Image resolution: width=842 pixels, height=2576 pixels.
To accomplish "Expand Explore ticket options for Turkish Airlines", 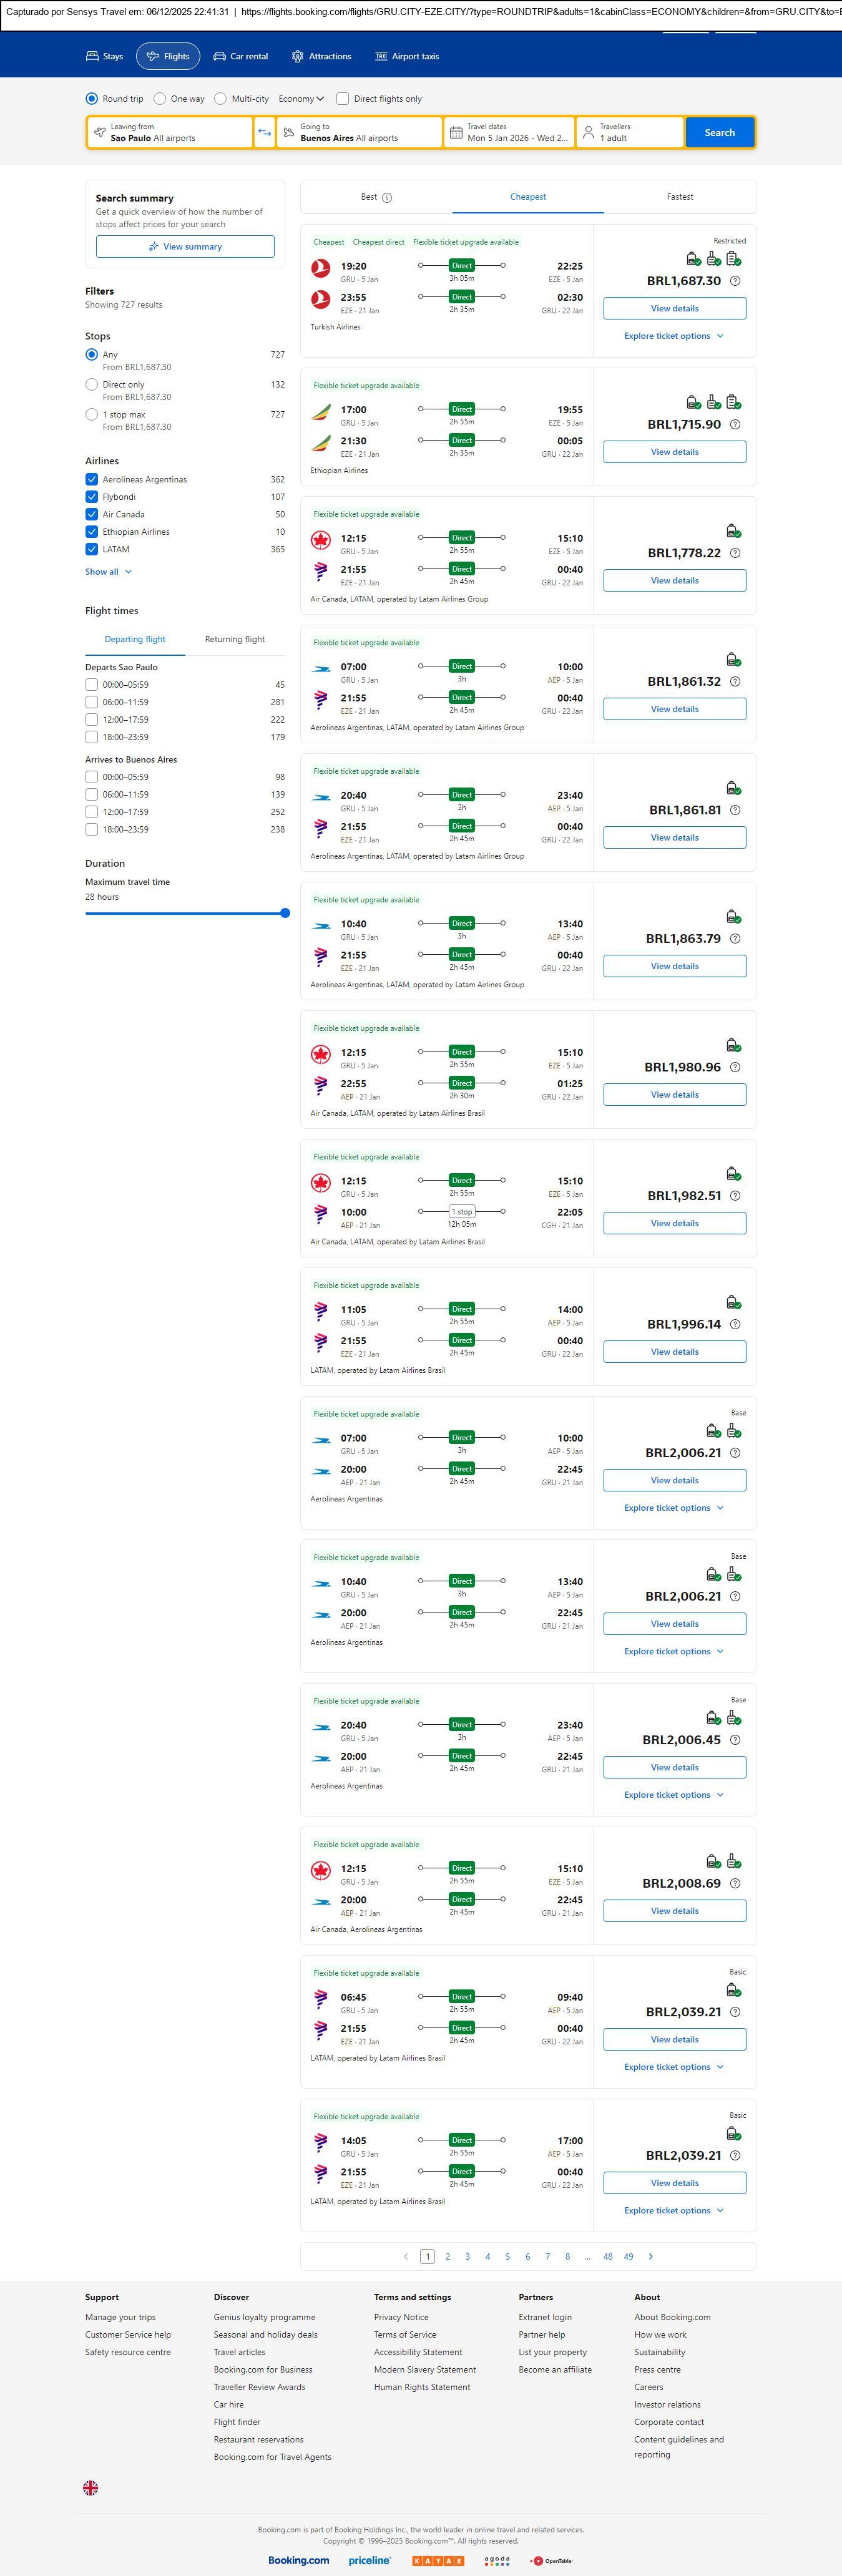I will (673, 336).
